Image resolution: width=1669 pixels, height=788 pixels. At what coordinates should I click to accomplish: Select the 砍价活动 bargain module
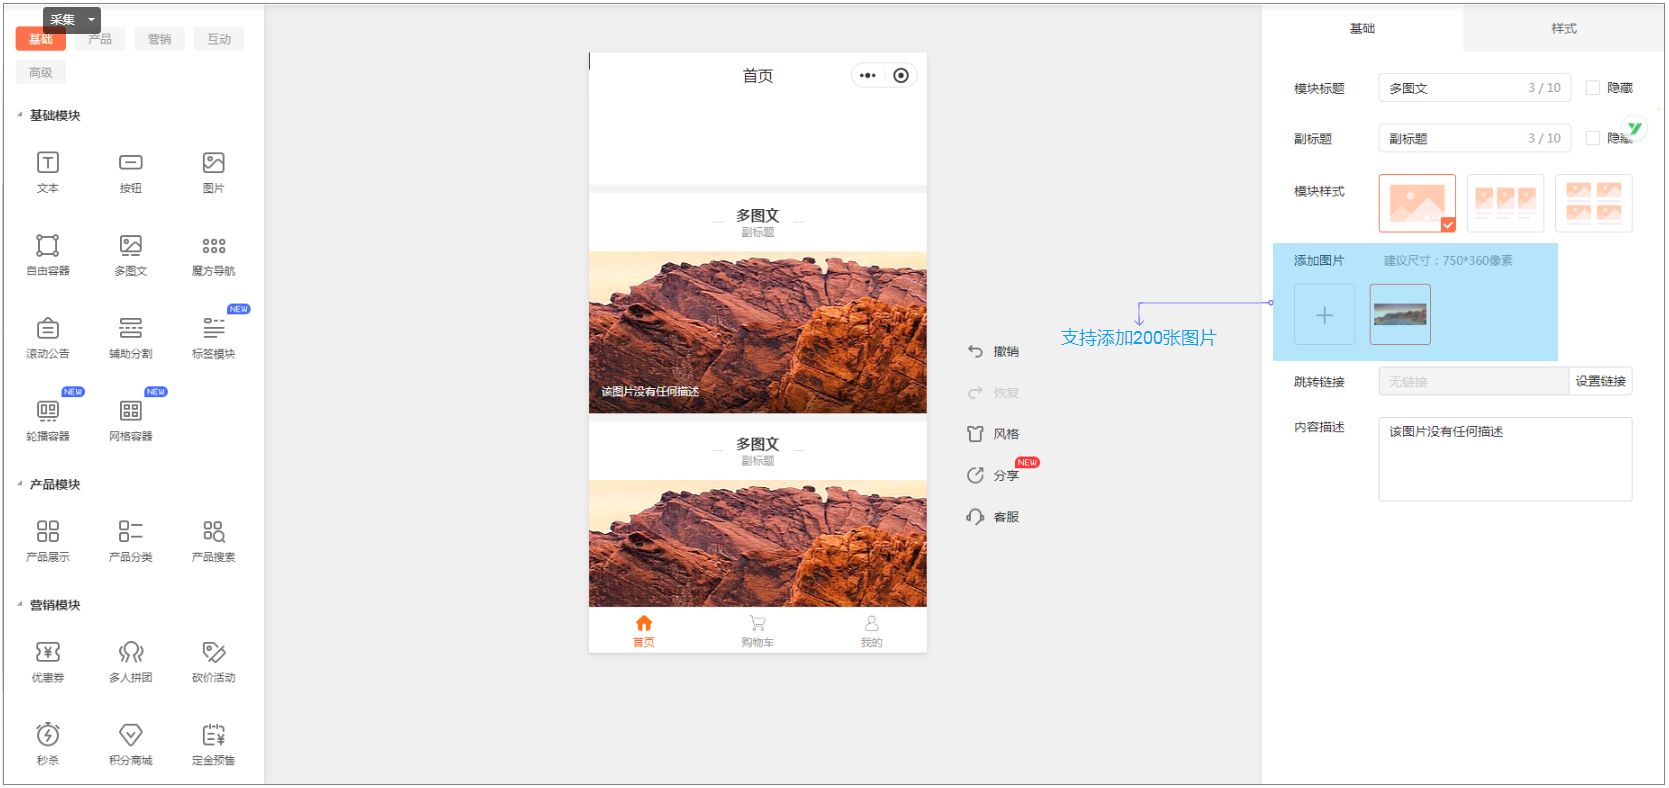(x=214, y=652)
